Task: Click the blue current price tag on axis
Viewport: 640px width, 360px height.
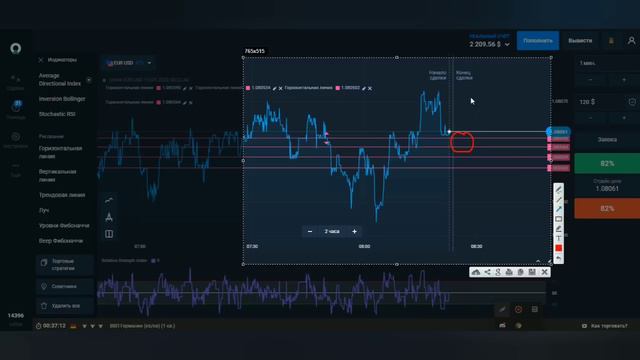Action: click(558, 131)
